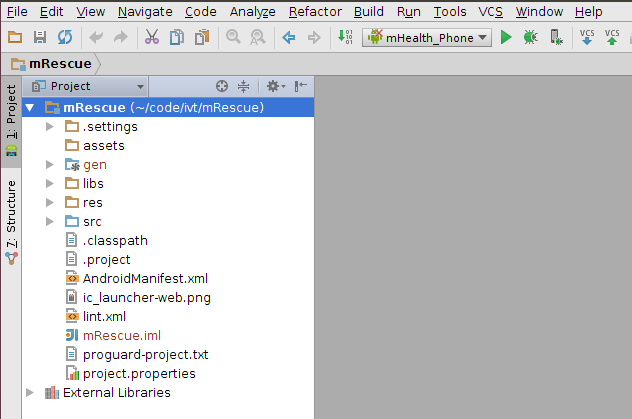The height and width of the screenshot is (419, 632).
Task: Select the project.properties file
Action: [x=139, y=373]
